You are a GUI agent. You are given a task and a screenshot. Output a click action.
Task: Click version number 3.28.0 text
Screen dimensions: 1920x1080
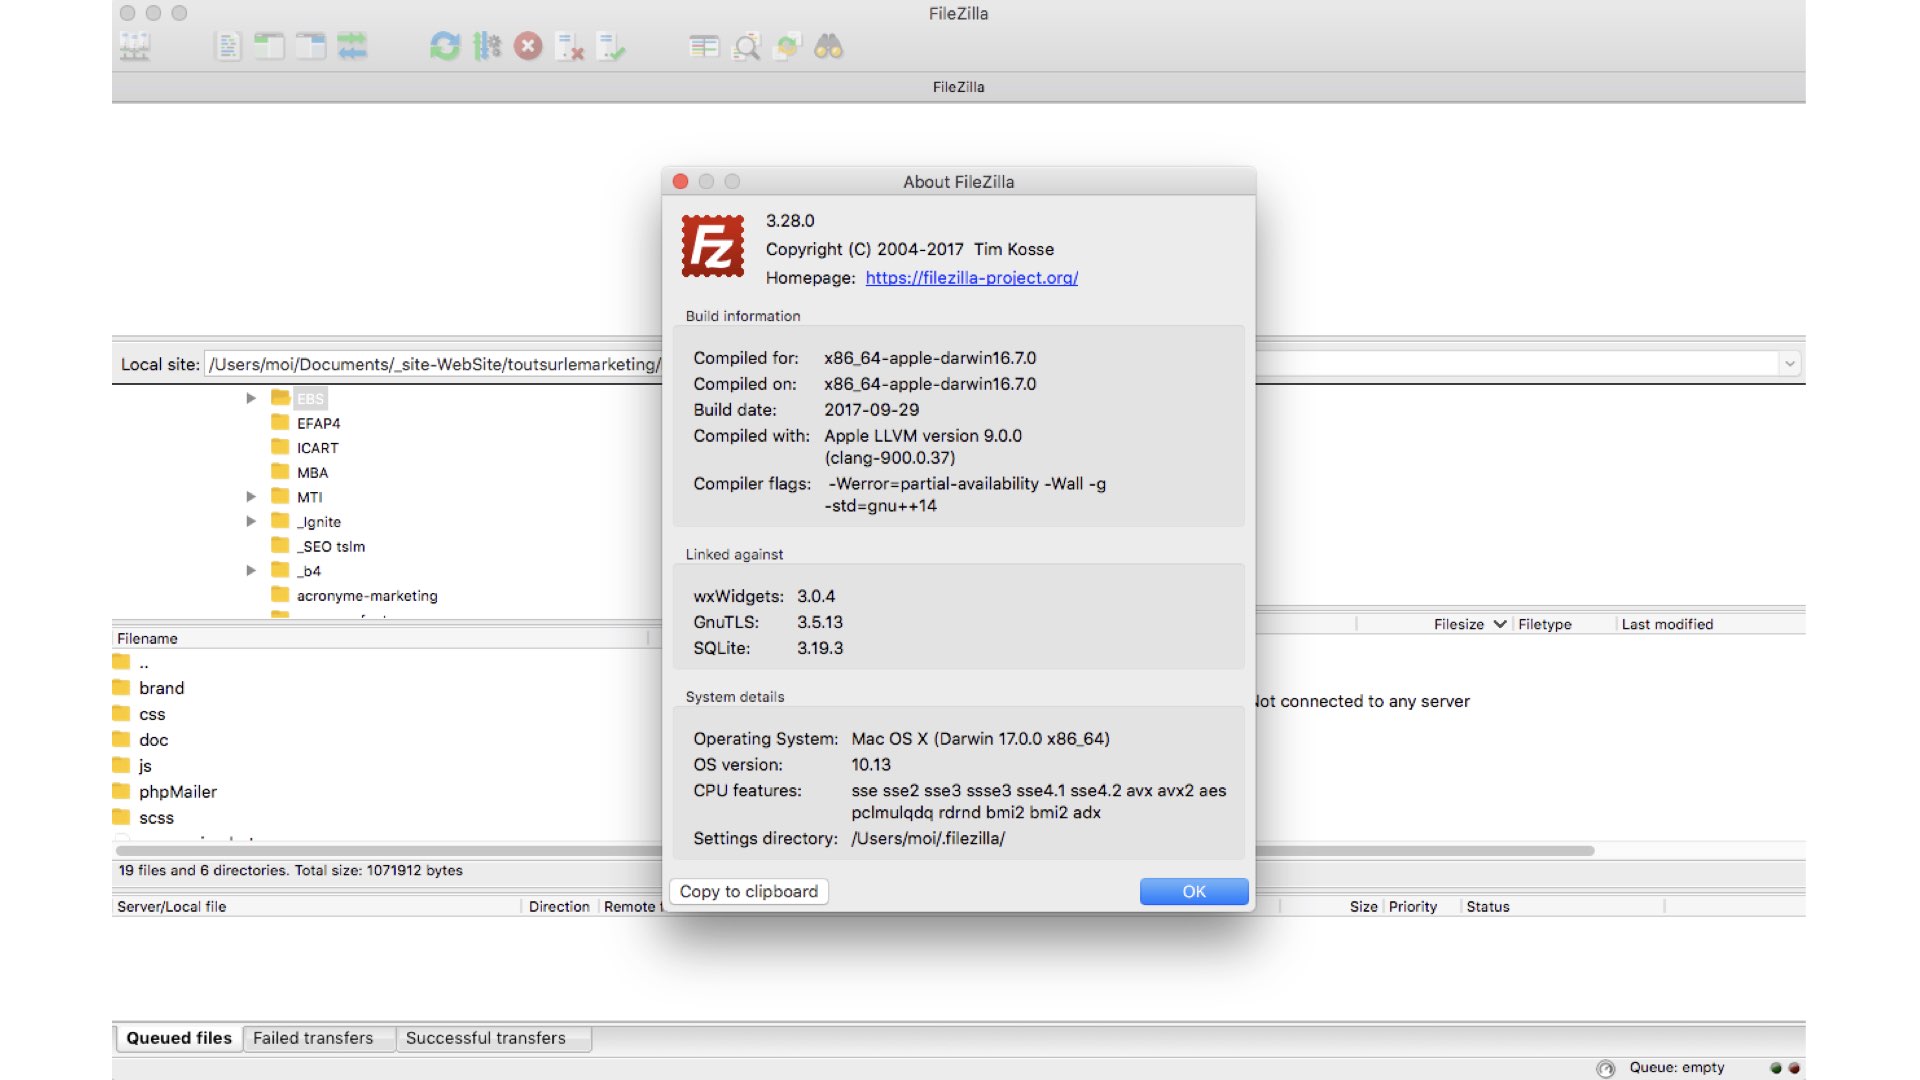790,221
